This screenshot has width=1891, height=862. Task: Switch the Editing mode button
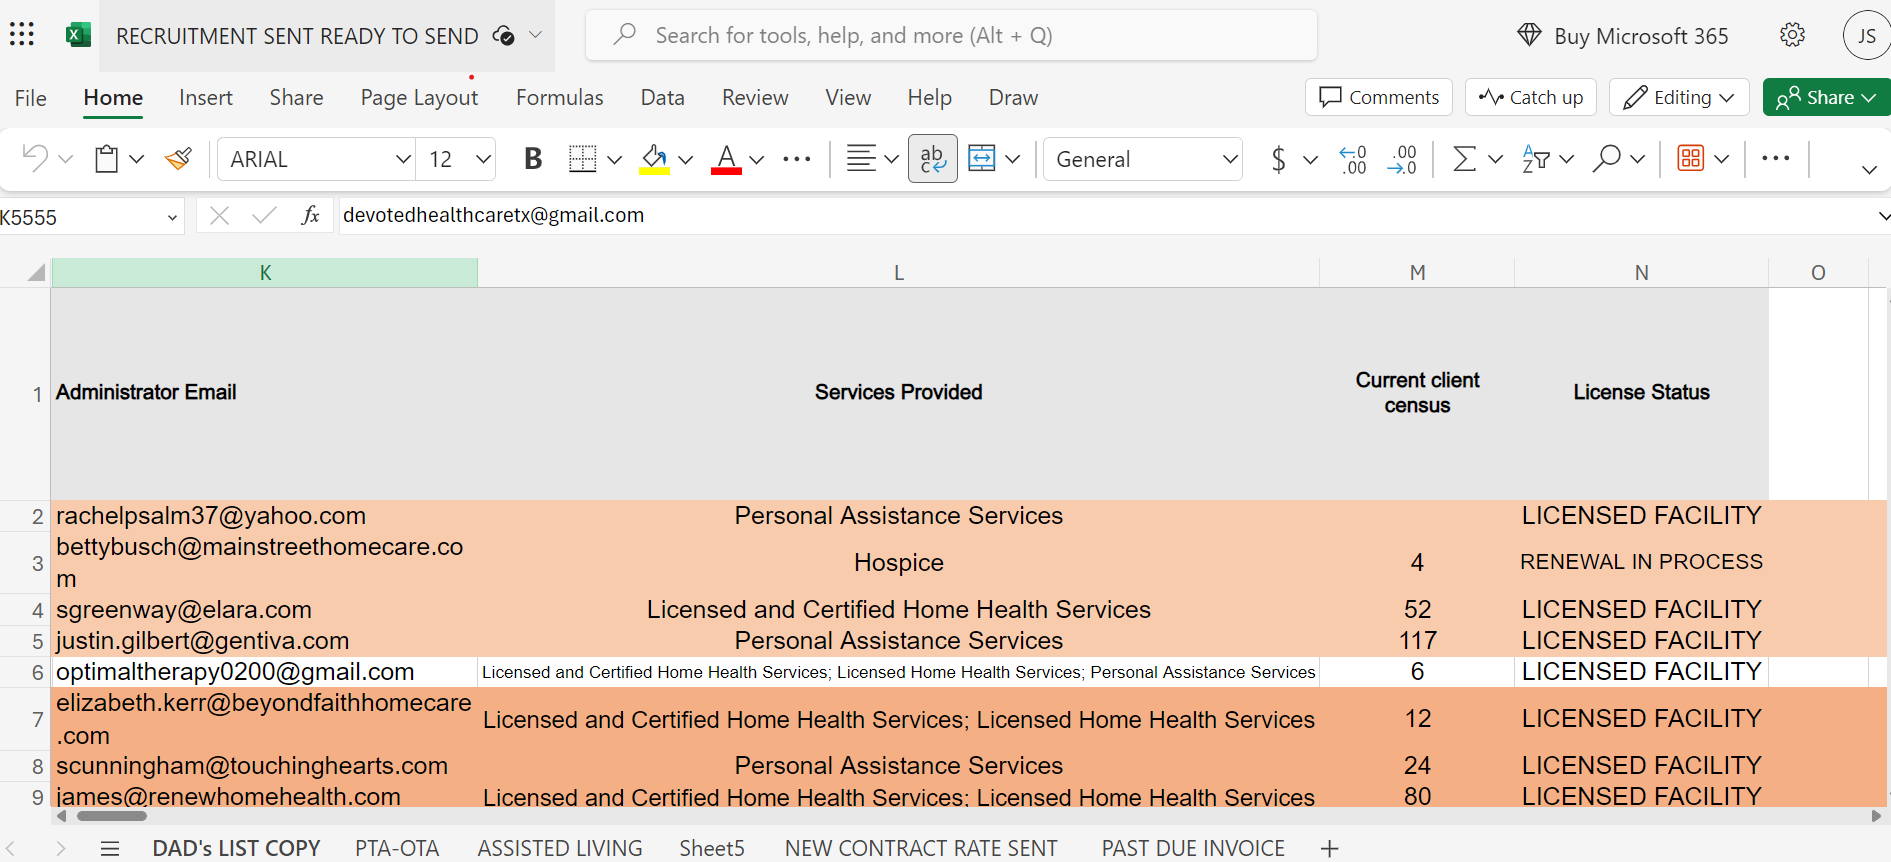1678,97
